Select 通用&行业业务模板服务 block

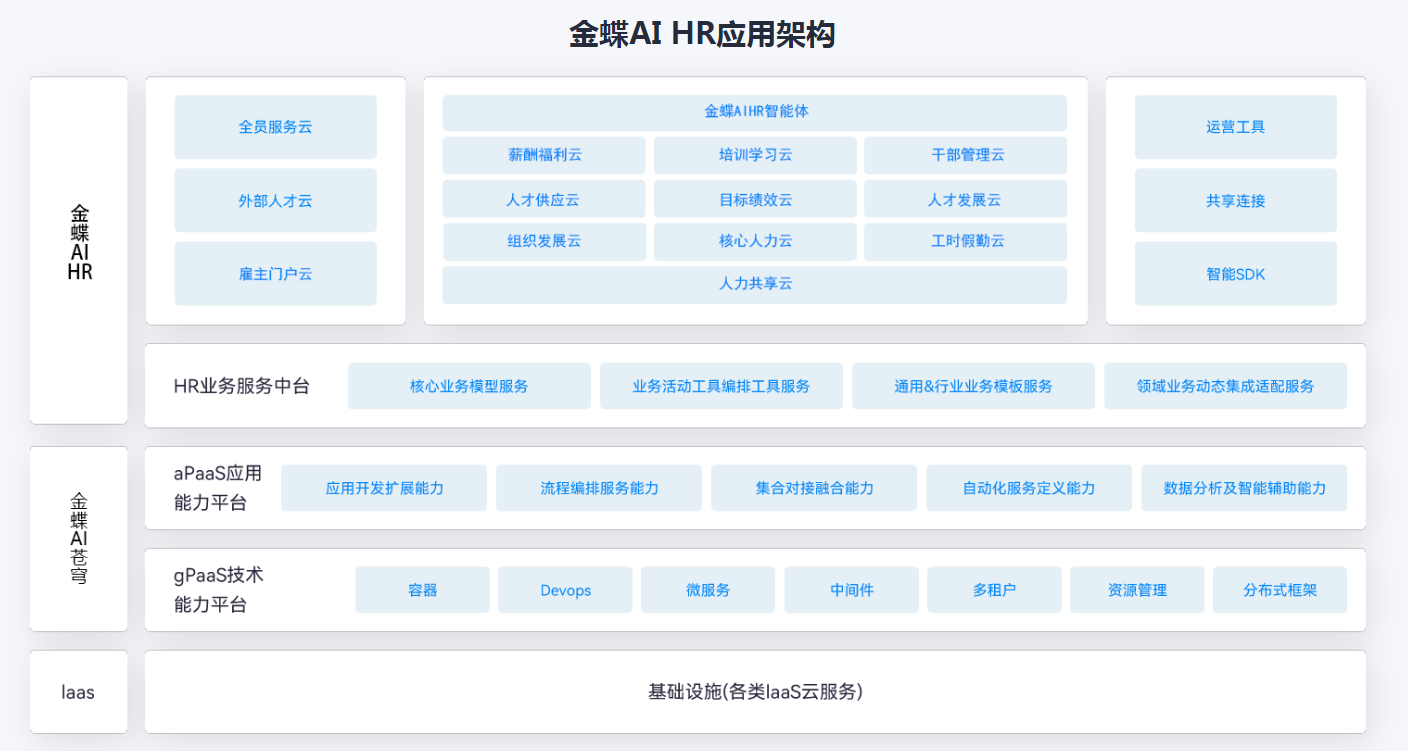(973, 386)
